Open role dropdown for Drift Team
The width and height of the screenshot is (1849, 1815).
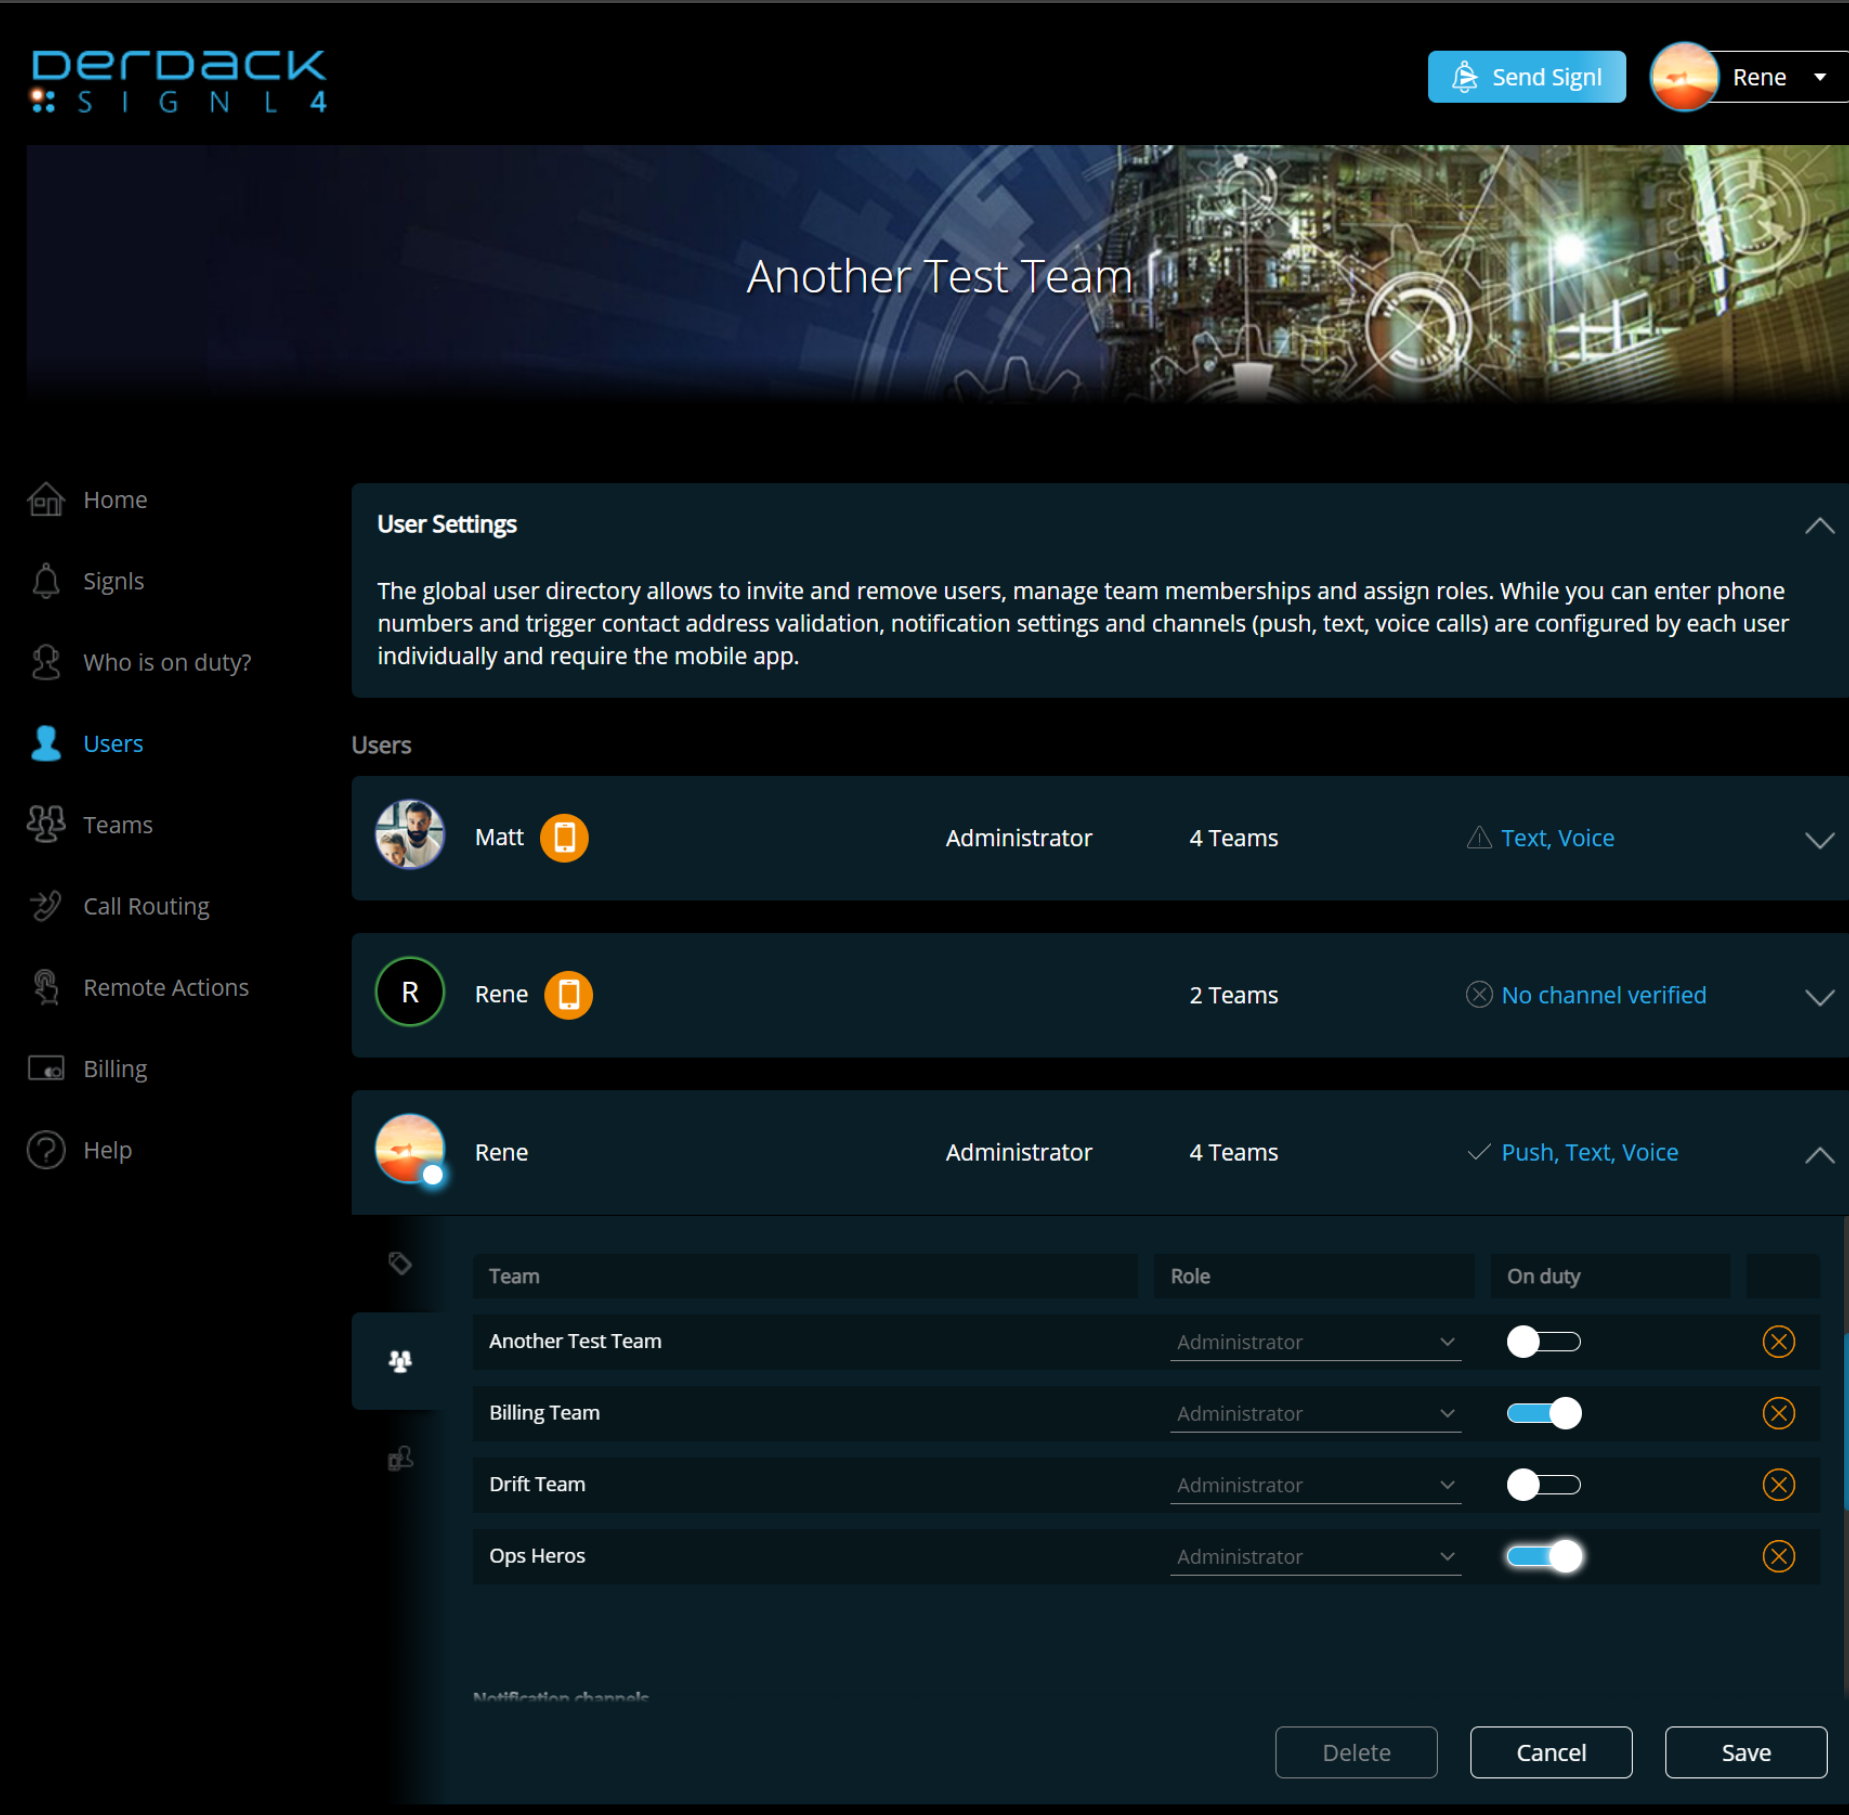pyautogui.click(x=1315, y=1485)
